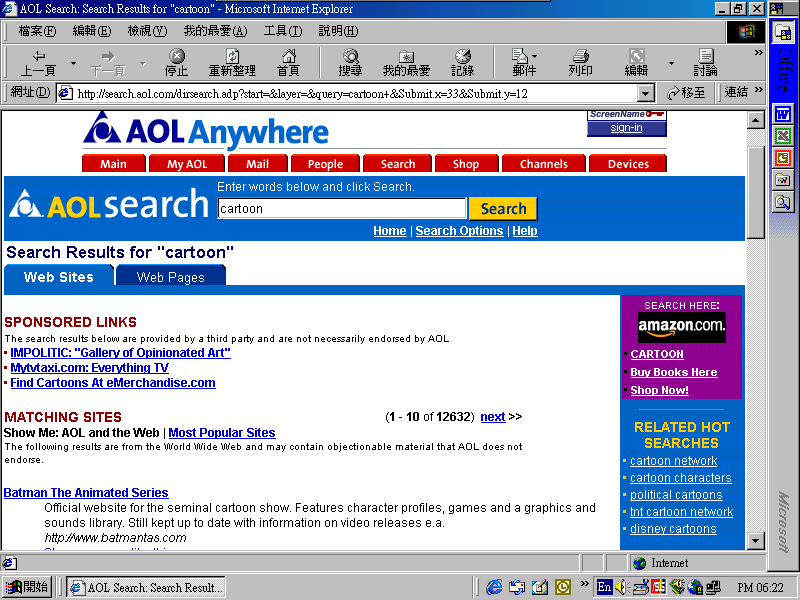Expand hidden toolbar buttons chevron
The height and width of the screenshot is (600, 800).
(x=759, y=53)
